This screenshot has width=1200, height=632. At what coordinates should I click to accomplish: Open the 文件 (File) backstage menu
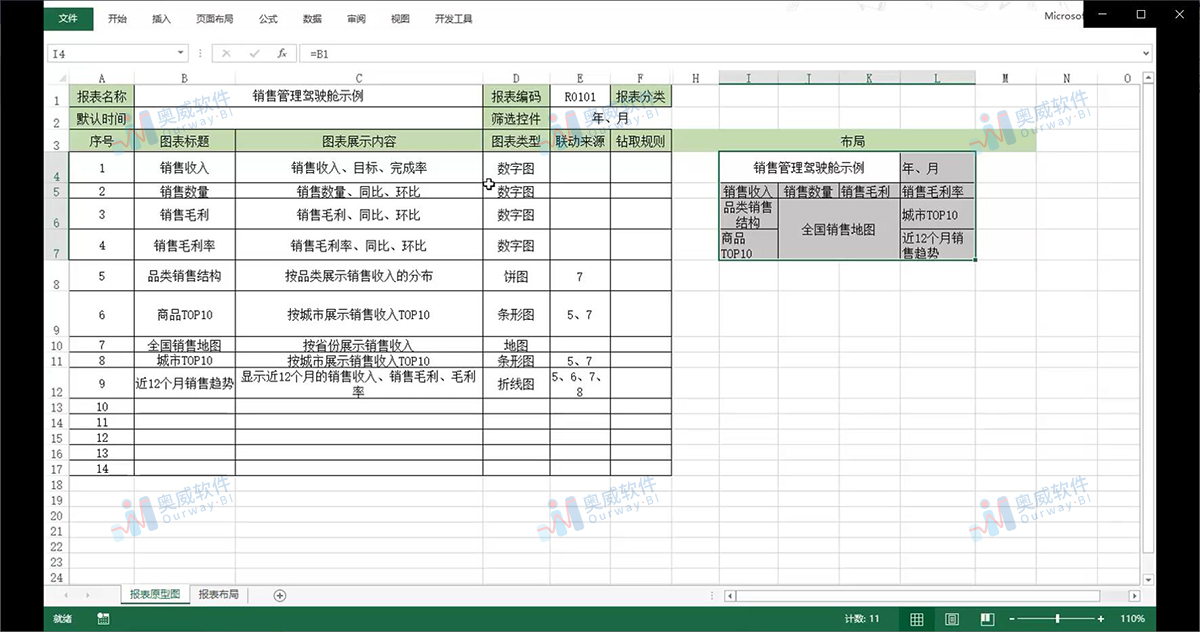tap(68, 18)
